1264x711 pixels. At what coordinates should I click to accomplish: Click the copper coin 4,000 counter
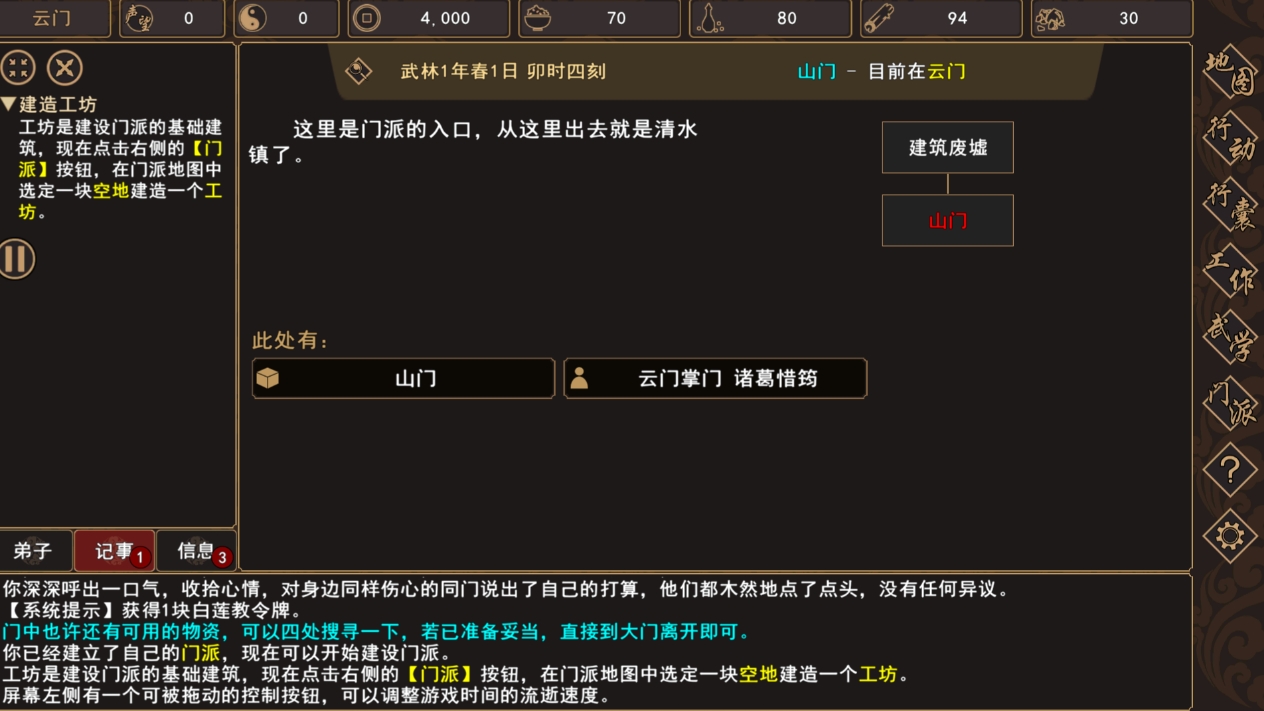(427, 18)
